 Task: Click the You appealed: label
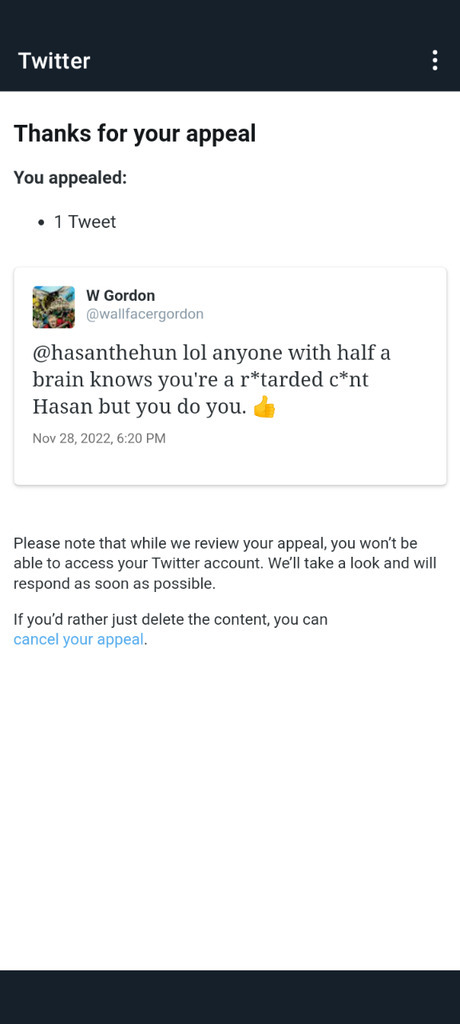click(70, 178)
